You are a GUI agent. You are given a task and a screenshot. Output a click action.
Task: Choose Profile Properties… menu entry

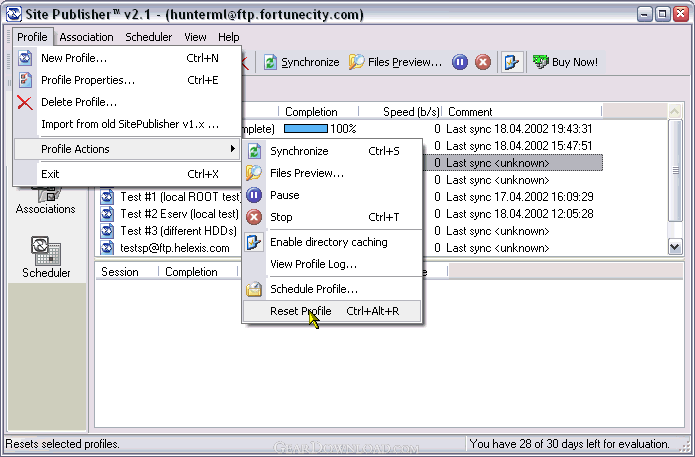(128, 80)
